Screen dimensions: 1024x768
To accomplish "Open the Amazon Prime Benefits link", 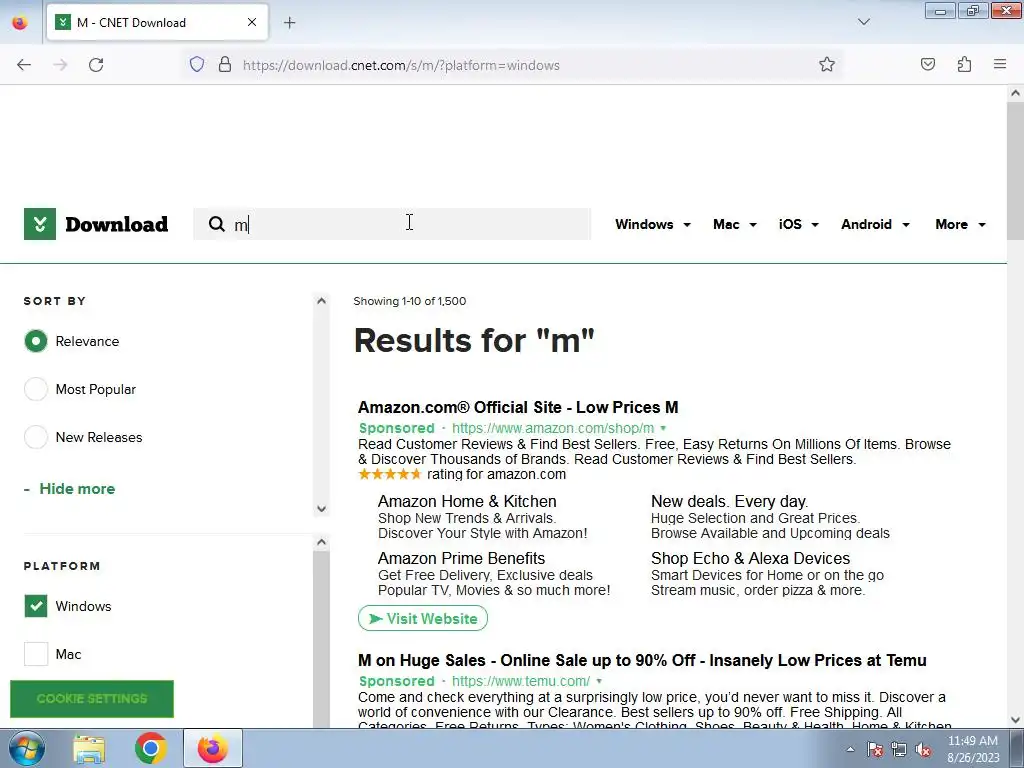I will 461,558.
